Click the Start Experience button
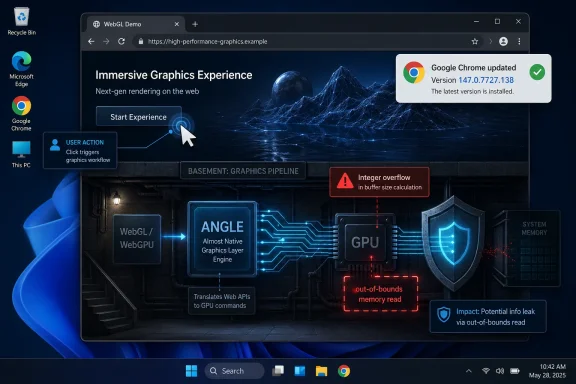Screen dimensions: 576x384 point(138,117)
